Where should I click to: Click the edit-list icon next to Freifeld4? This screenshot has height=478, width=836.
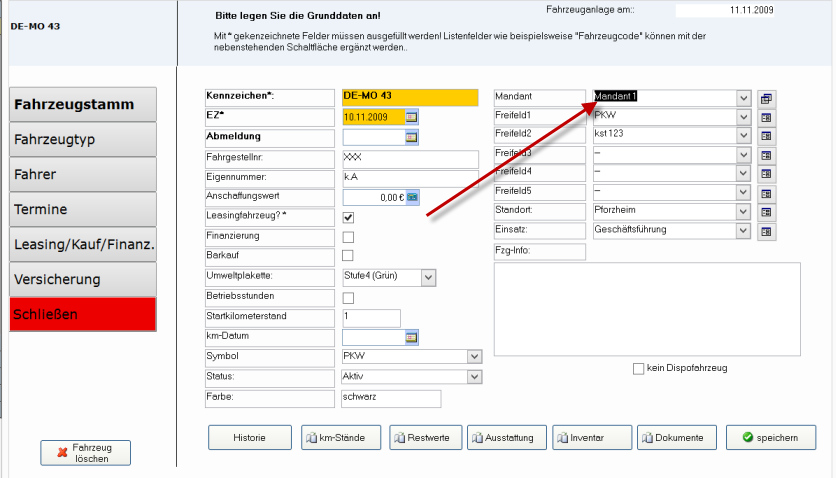(x=766, y=174)
